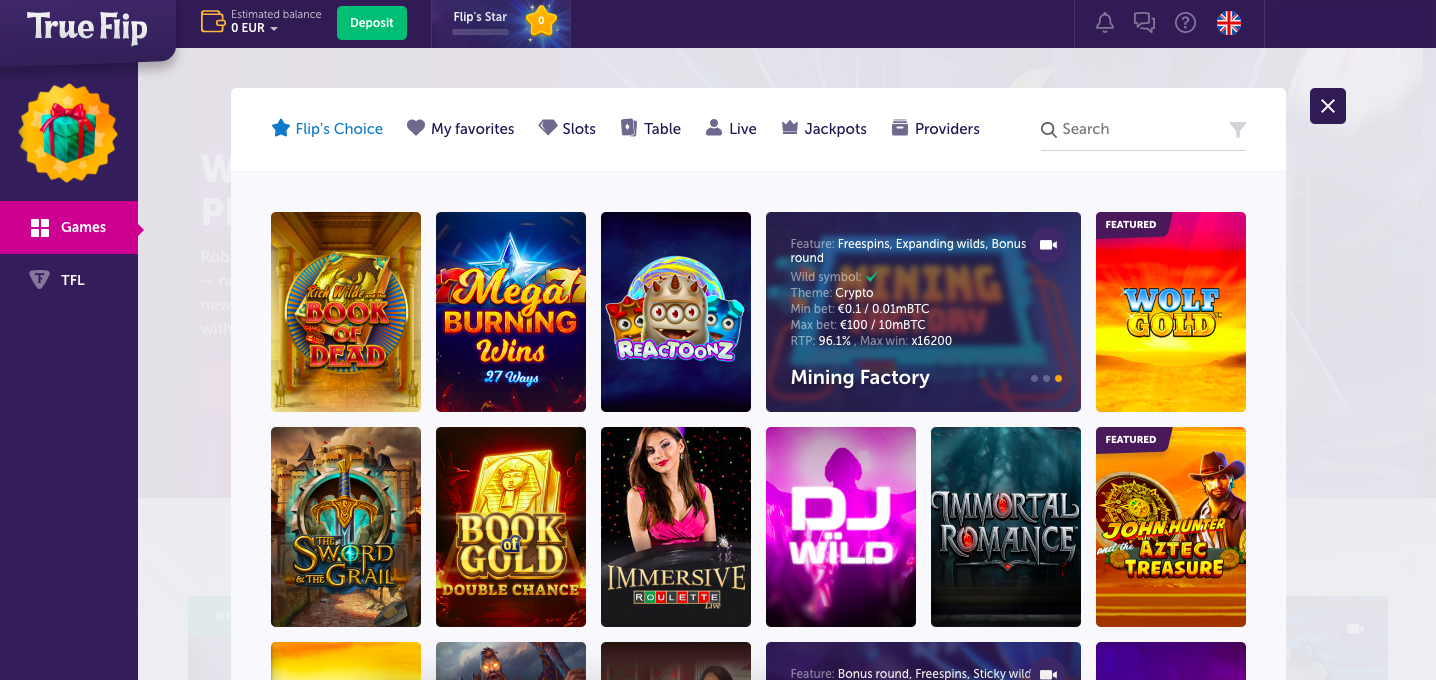Open the filter funnel icon

pos(1238,130)
